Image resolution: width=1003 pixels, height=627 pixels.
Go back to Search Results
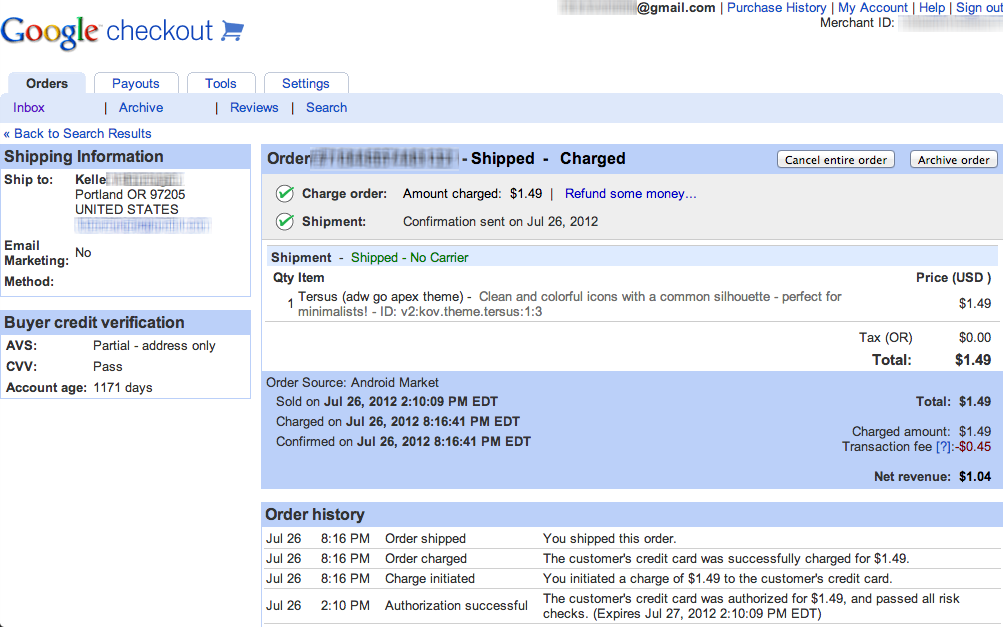[x=78, y=134]
